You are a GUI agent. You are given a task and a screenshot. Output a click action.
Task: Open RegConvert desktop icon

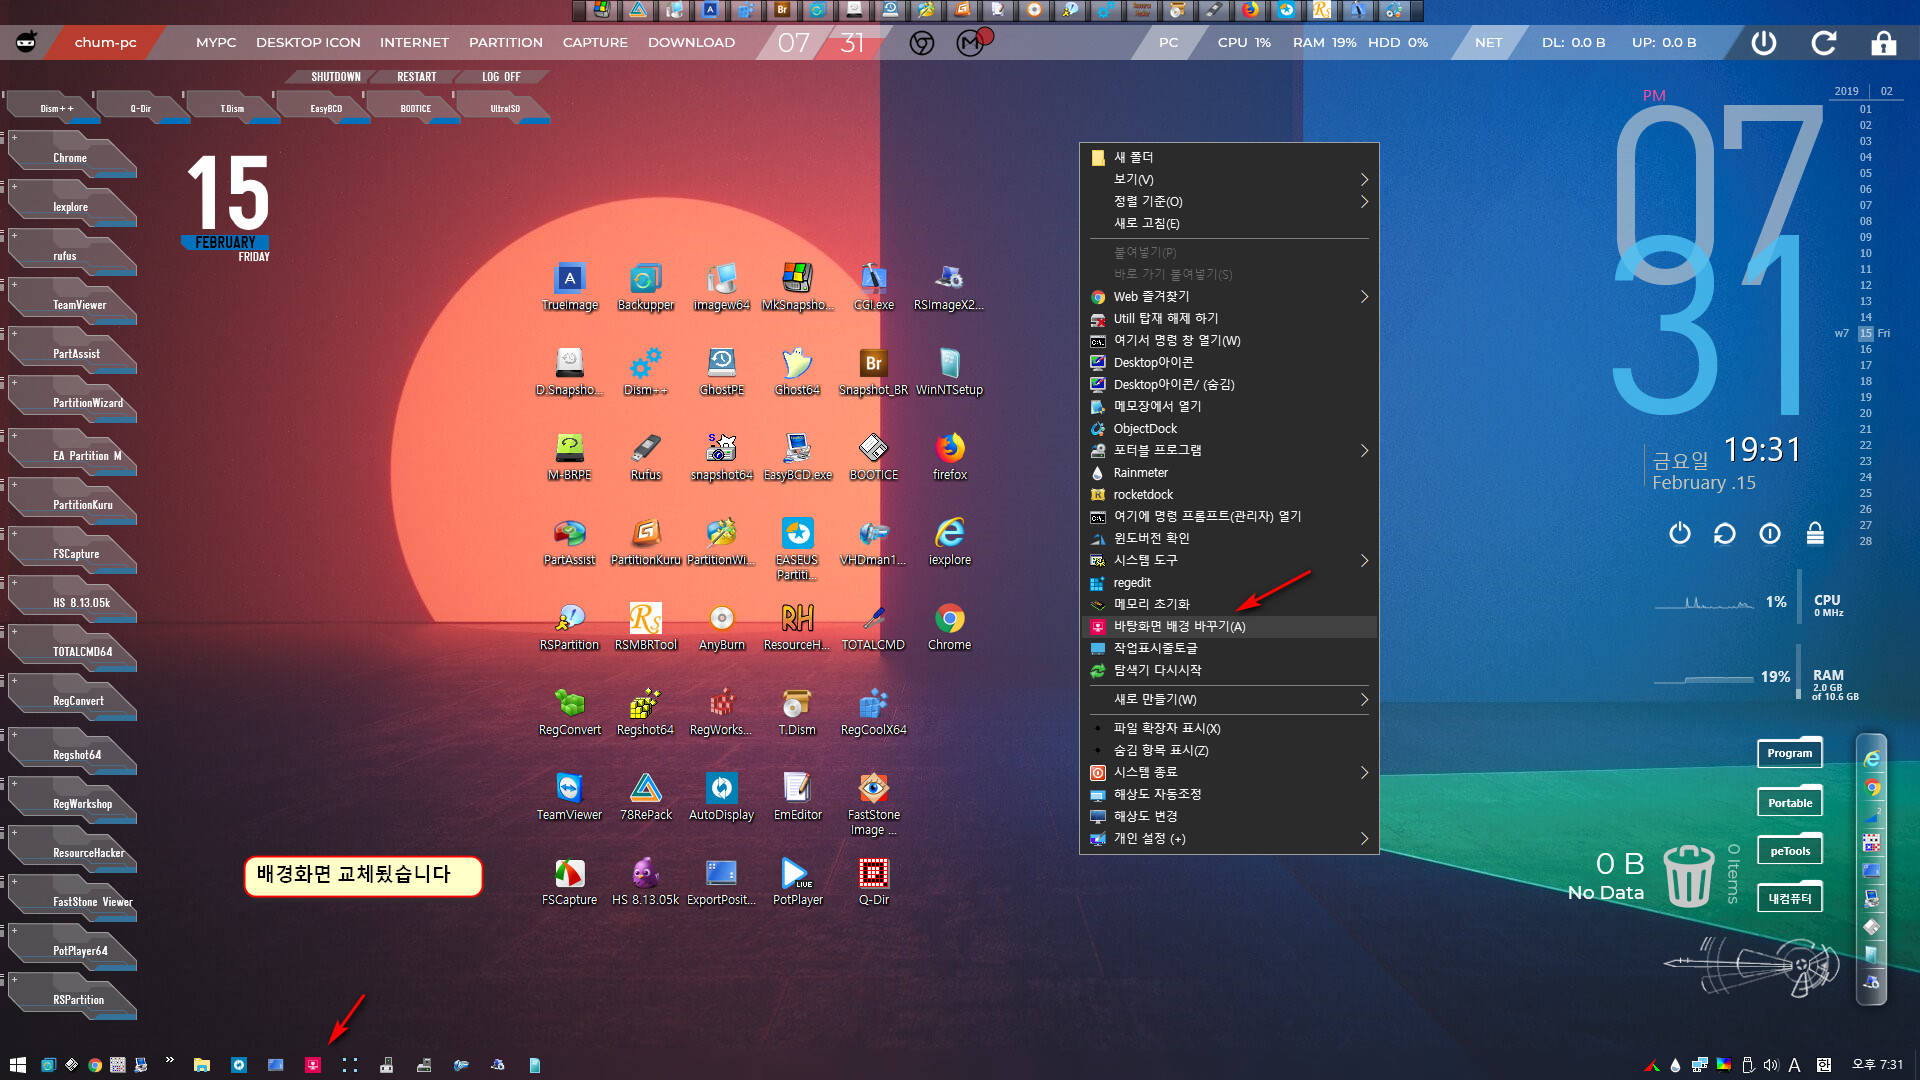coord(570,712)
